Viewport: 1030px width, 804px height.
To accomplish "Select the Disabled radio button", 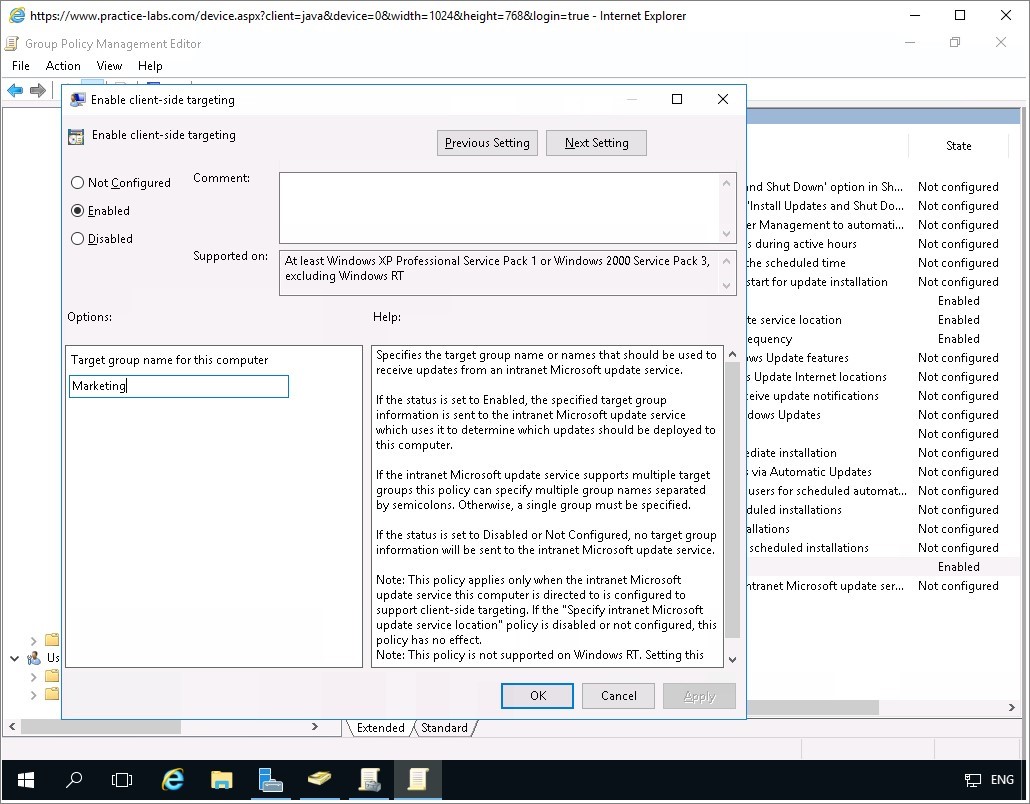I will [78, 239].
